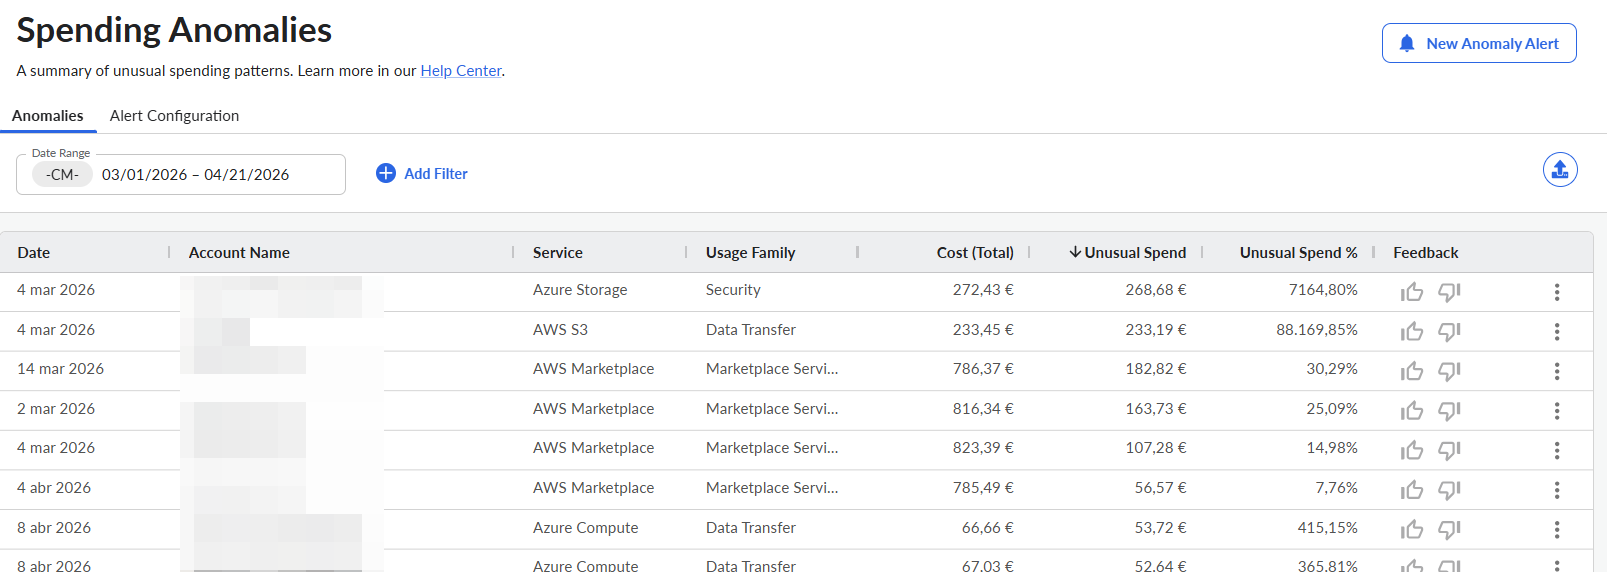This screenshot has width=1607, height=572.
Task: Click the 786,37 € cost cell
Action: point(983,369)
